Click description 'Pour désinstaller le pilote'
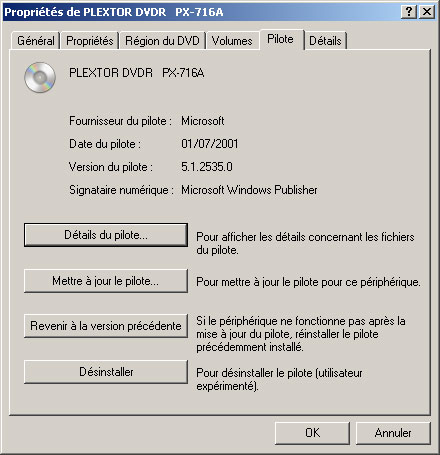440x455 pixels. (x=279, y=379)
